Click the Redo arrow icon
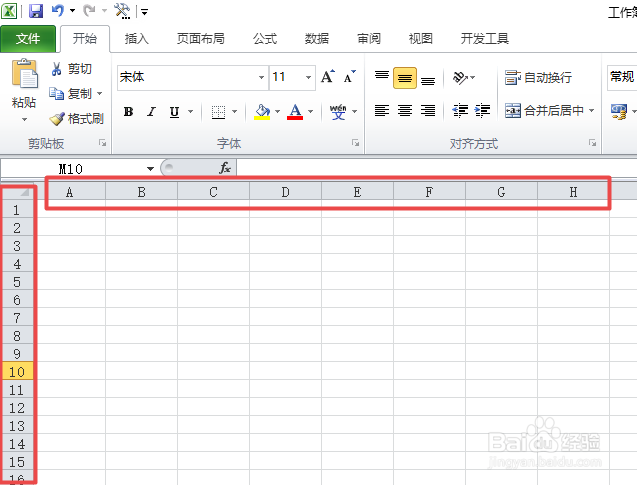The height and width of the screenshot is (485, 637). [89, 11]
